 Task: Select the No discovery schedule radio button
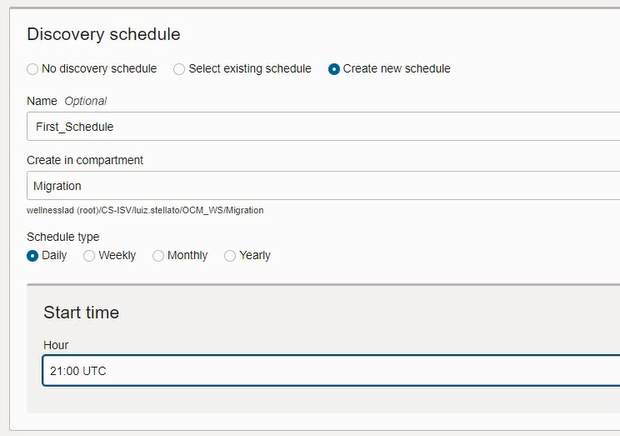[x=33, y=69]
